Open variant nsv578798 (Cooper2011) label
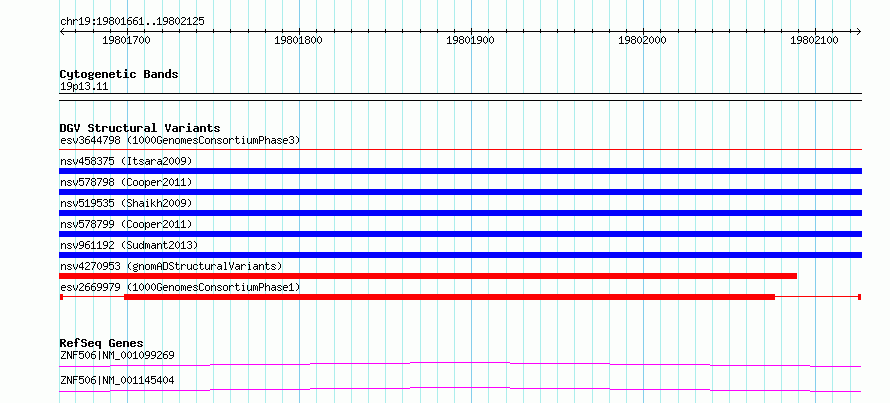Image resolution: width=890 pixels, height=403 pixels. pyautogui.click(x=126, y=182)
